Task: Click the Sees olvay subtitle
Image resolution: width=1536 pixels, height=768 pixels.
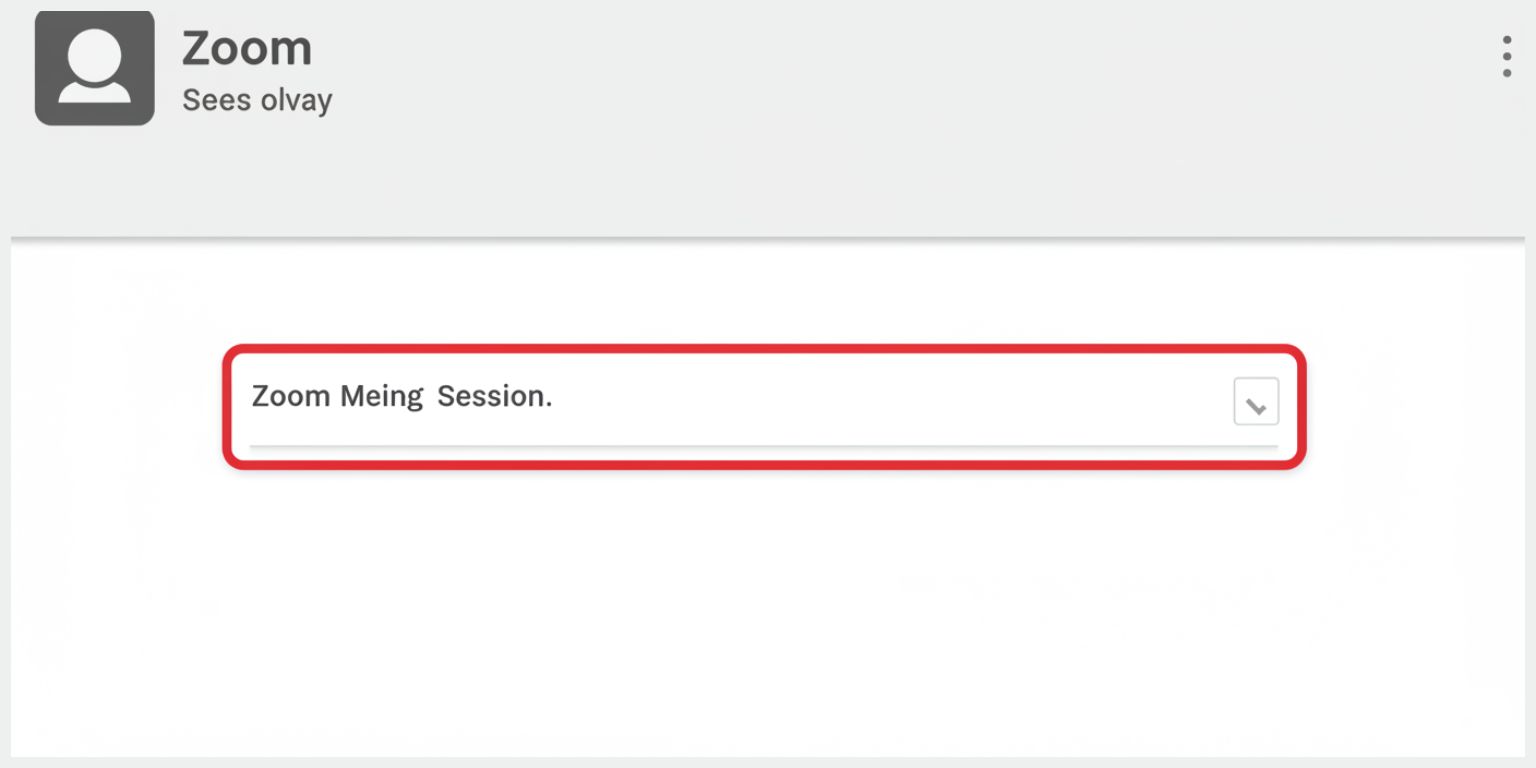Action: (x=256, y=100)
